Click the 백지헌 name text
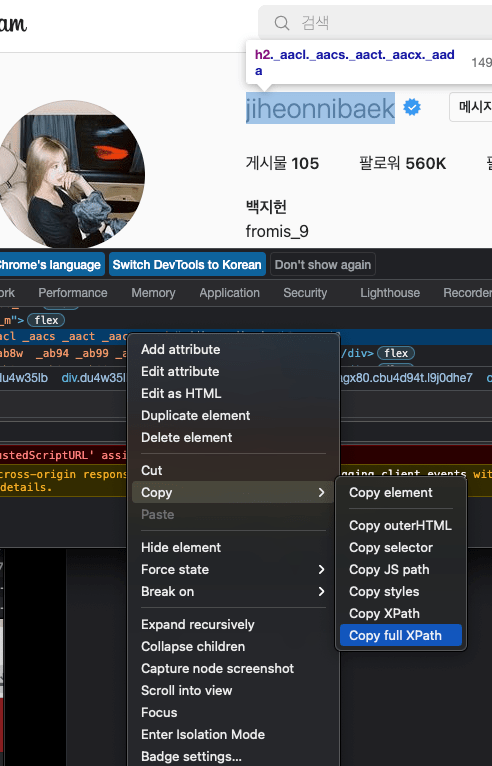492x766 pixels. coord(266,207)
